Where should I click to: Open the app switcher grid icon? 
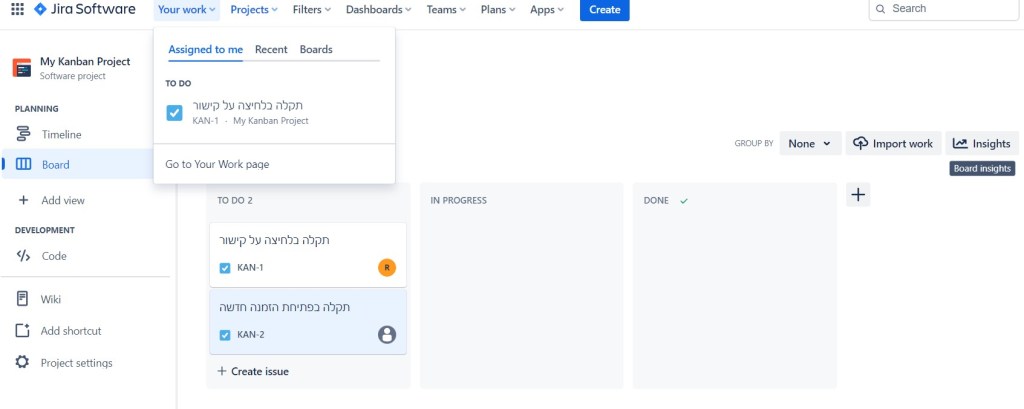17,10
